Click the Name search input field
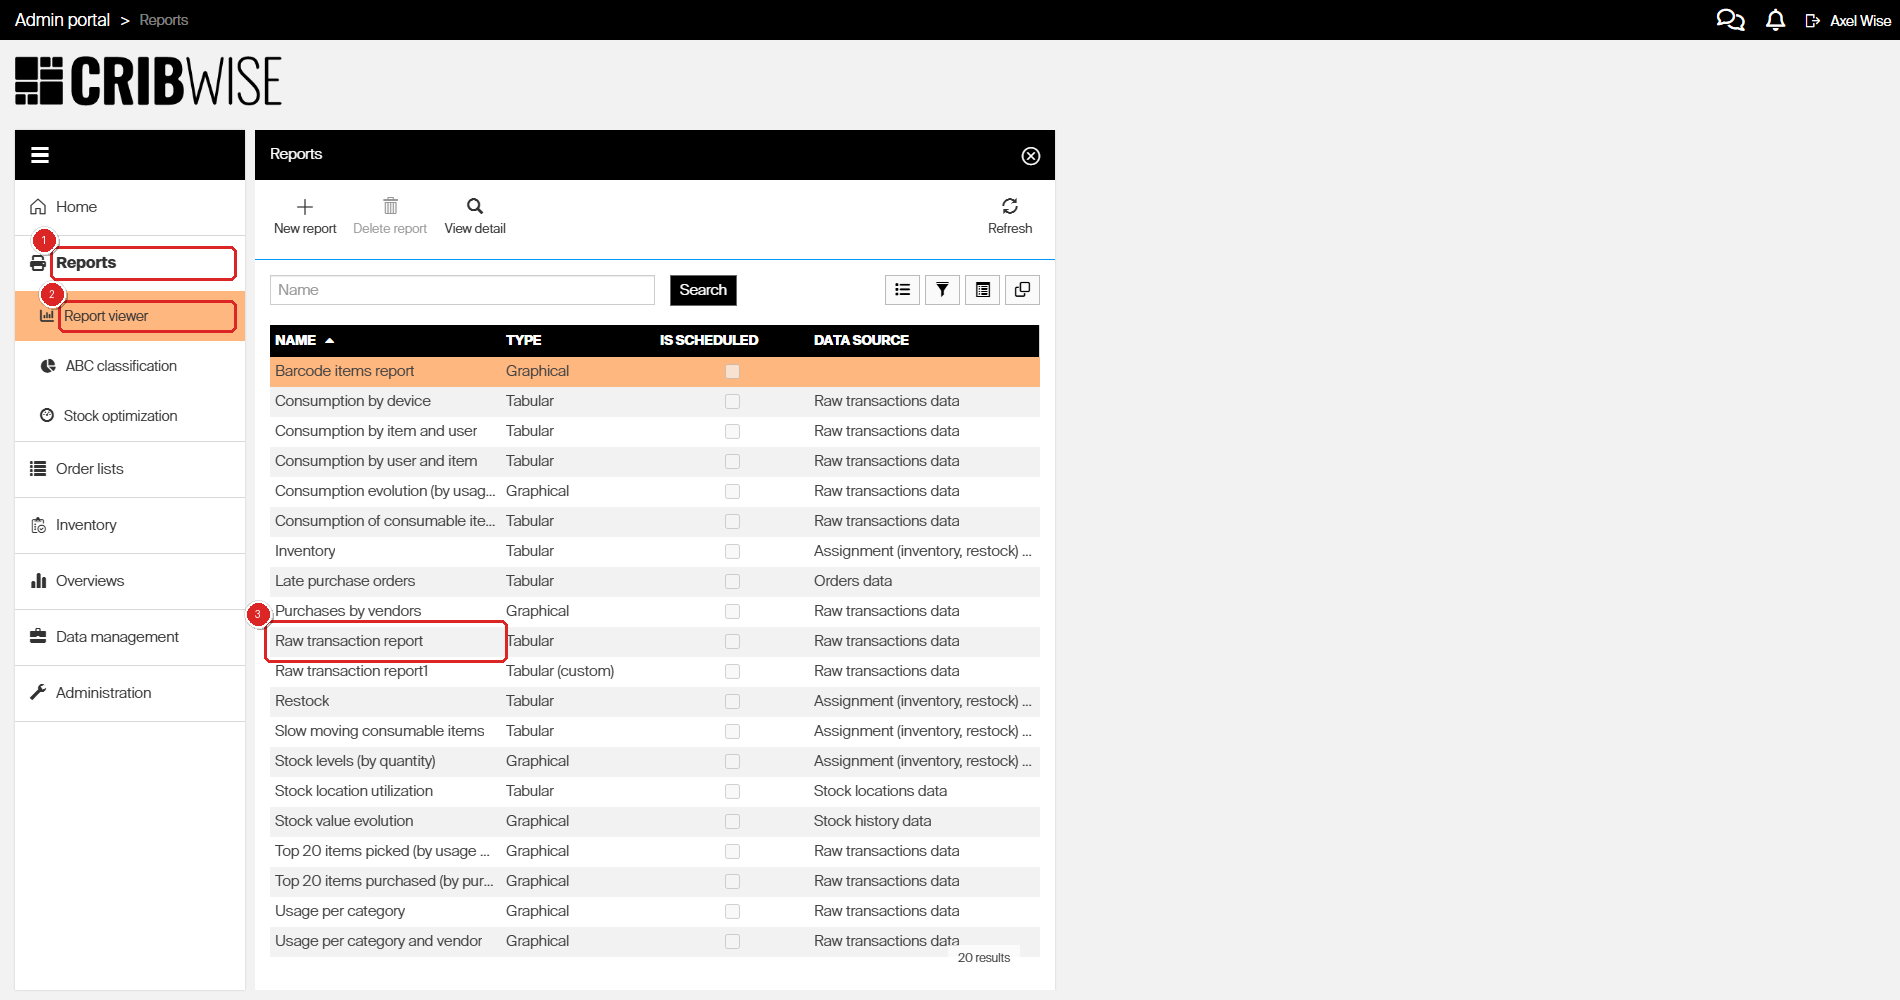Image resolution: width=1900 pixels, height=1000 pixels. click(462, 290)
